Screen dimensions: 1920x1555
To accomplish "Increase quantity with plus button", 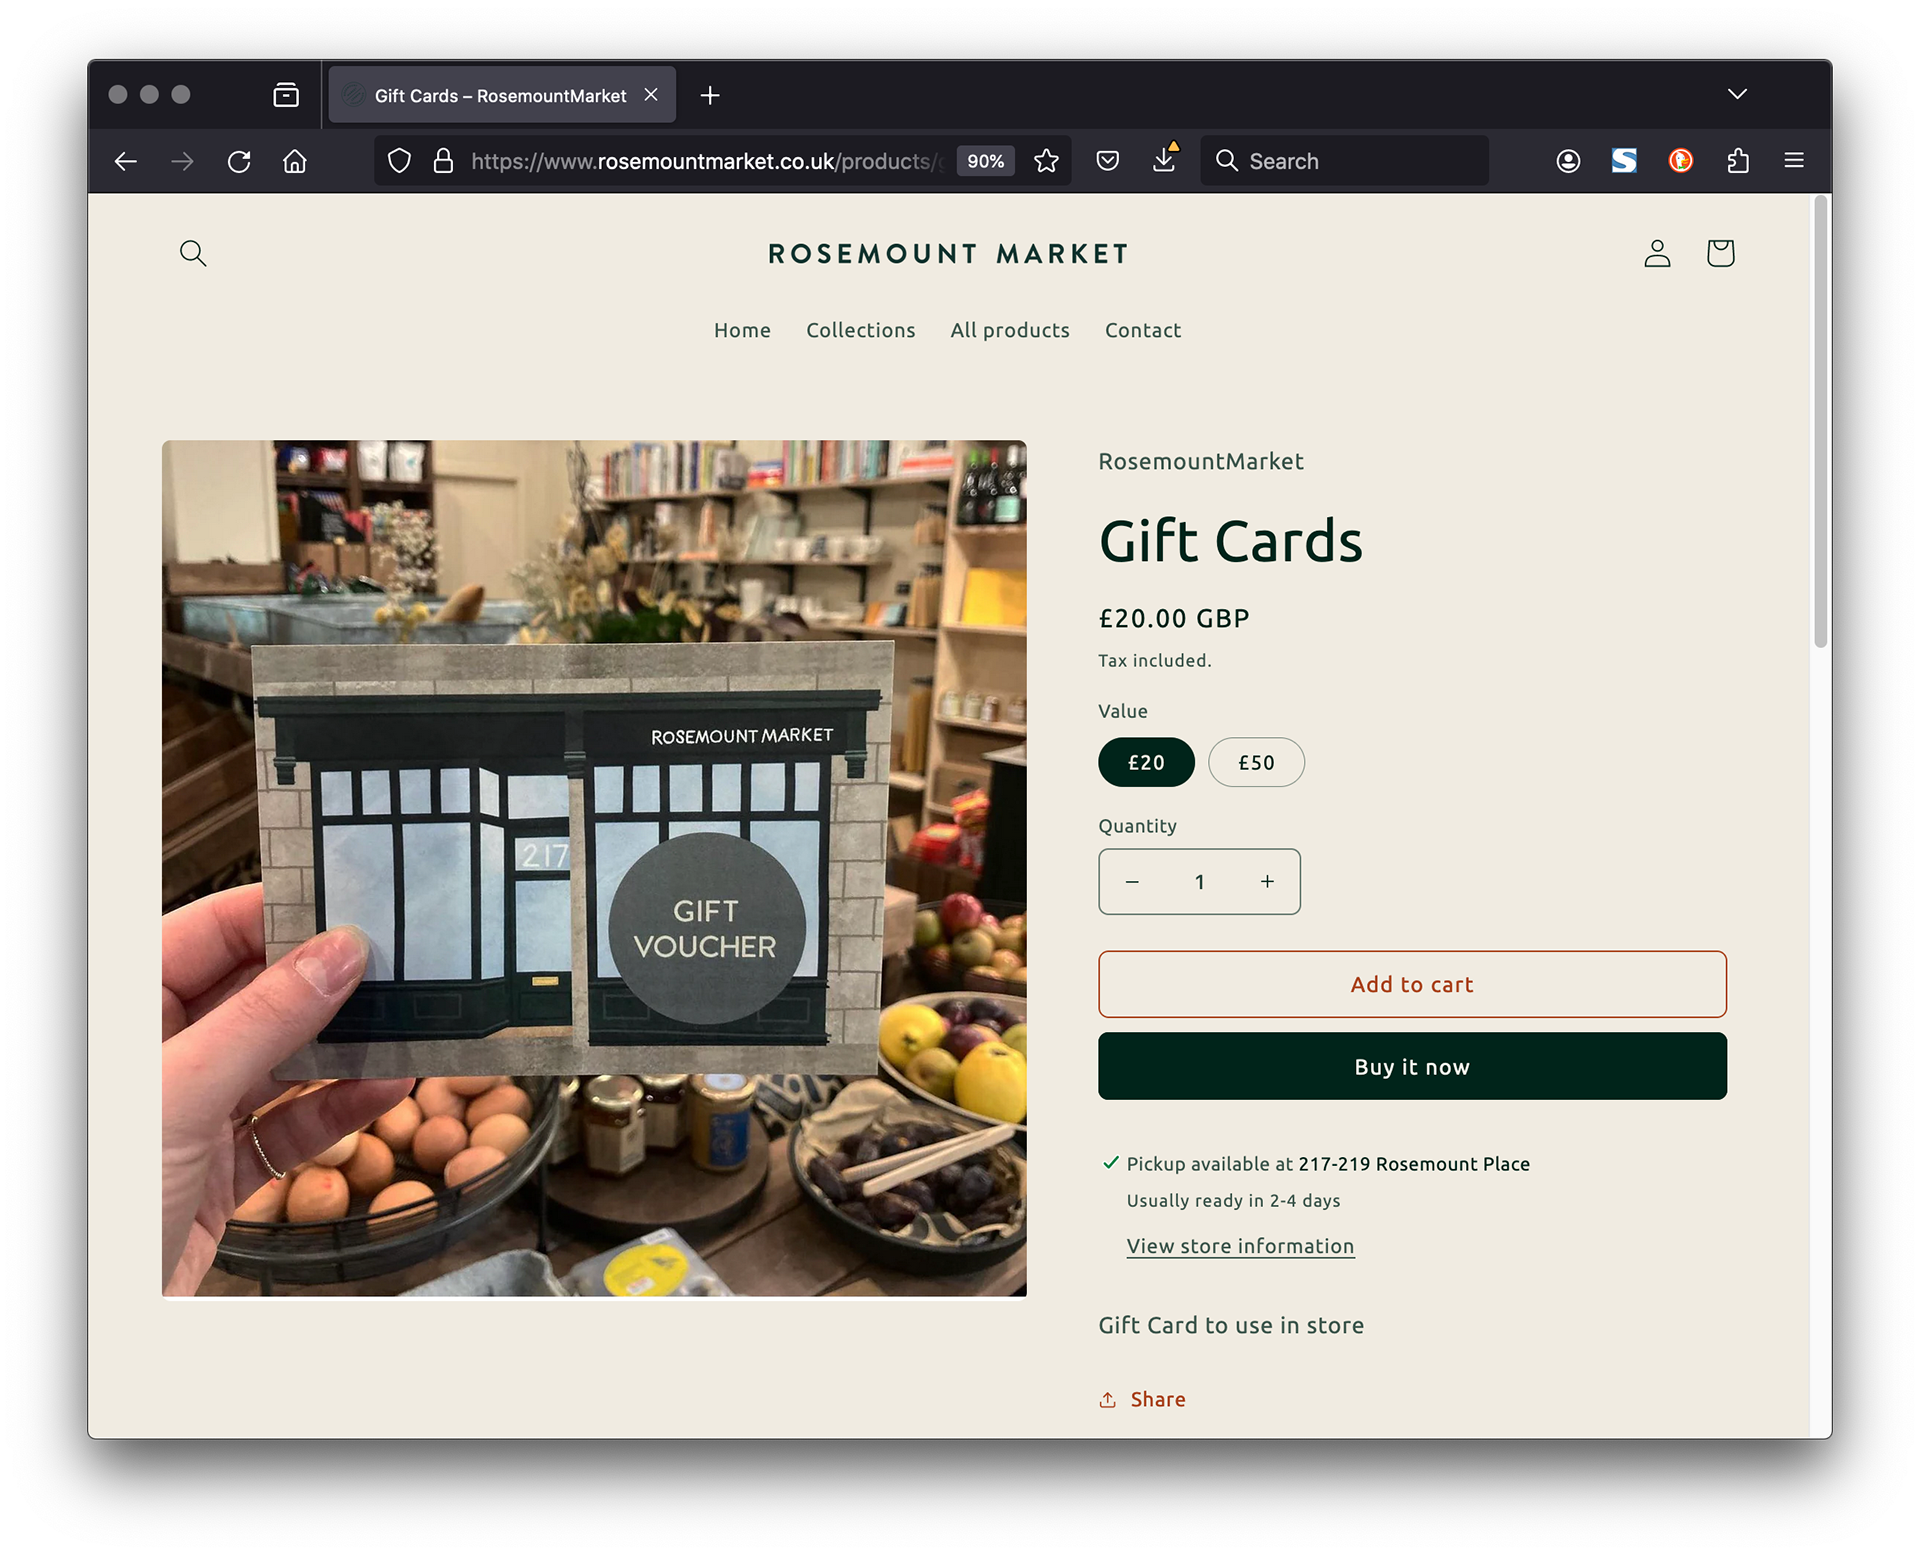I will pos(1267,881).
